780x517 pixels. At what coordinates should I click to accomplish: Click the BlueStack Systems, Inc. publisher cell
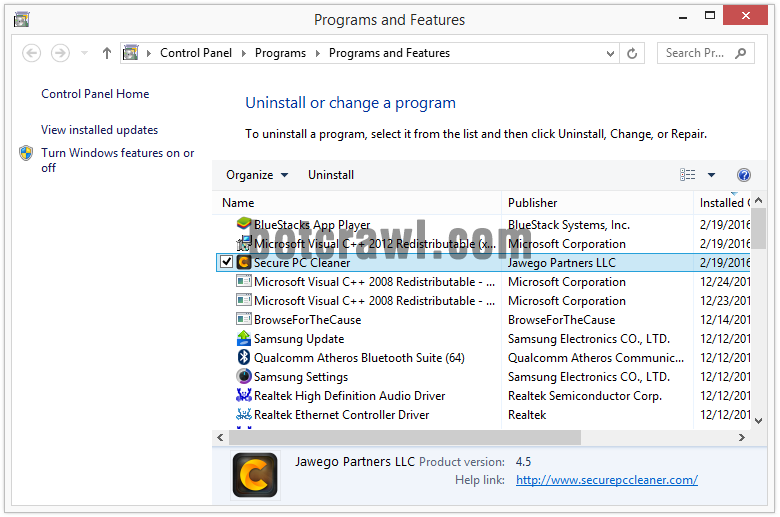click(x=569, y=224)
